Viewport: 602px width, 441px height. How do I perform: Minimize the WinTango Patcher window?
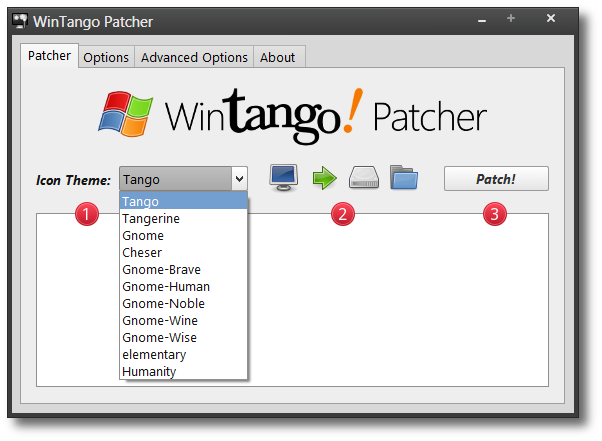click(x=482, y=19)
